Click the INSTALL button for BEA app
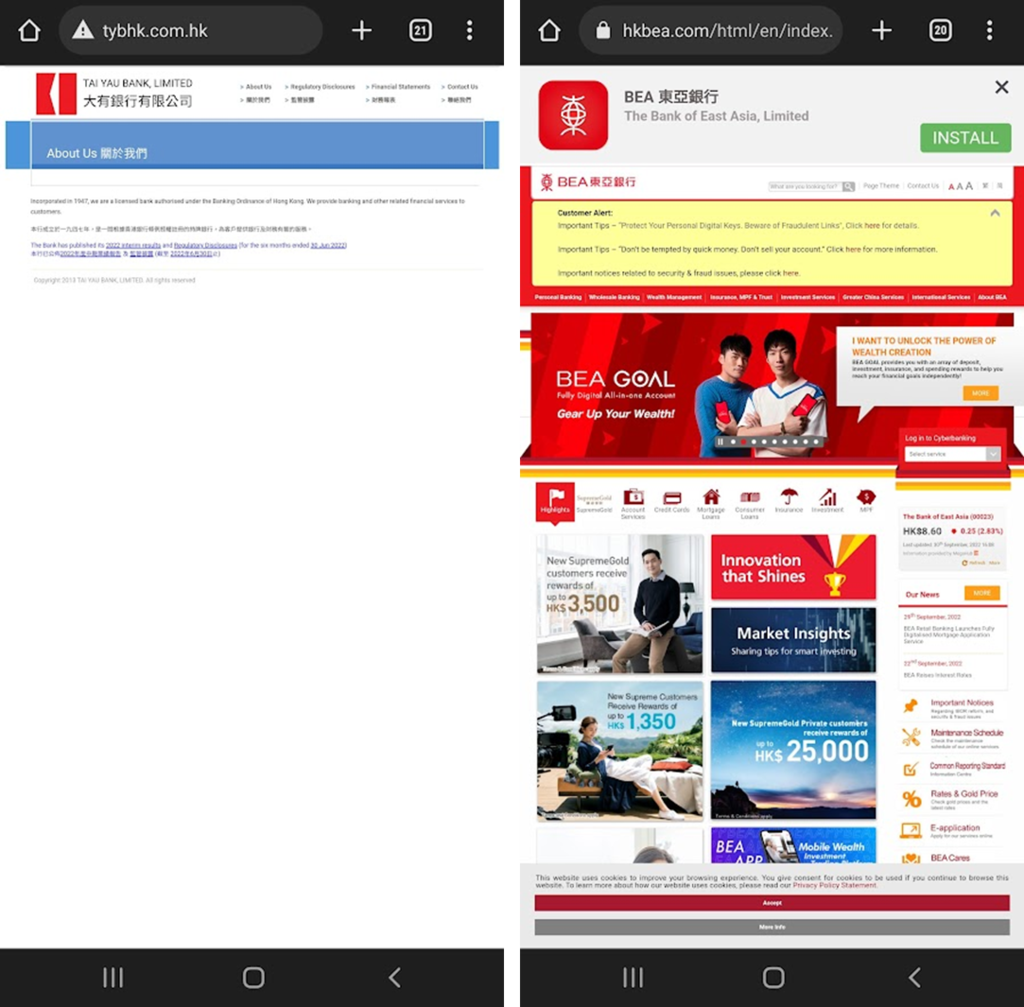This screenshot has height=1007, width=1024. (965, 138)
